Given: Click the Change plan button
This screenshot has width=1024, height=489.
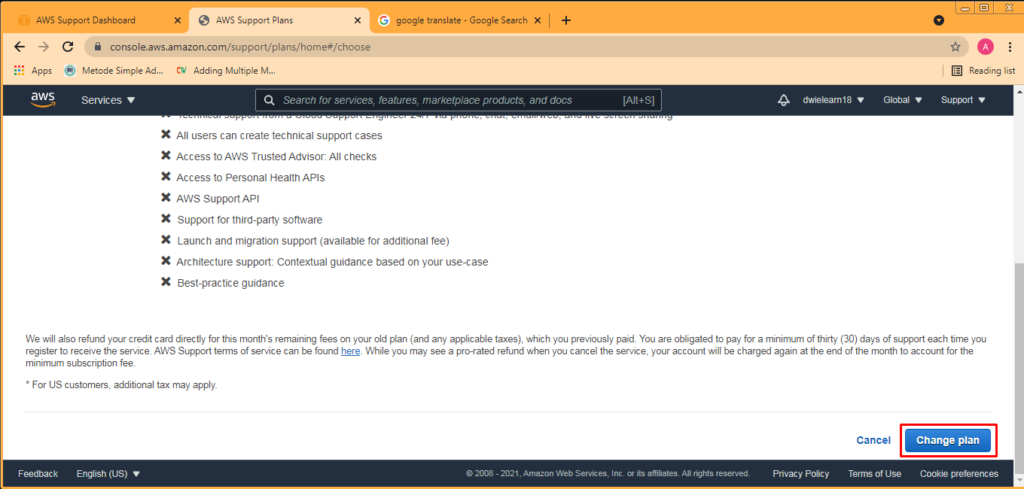Looking at the screenshot, I should [948, 440].
